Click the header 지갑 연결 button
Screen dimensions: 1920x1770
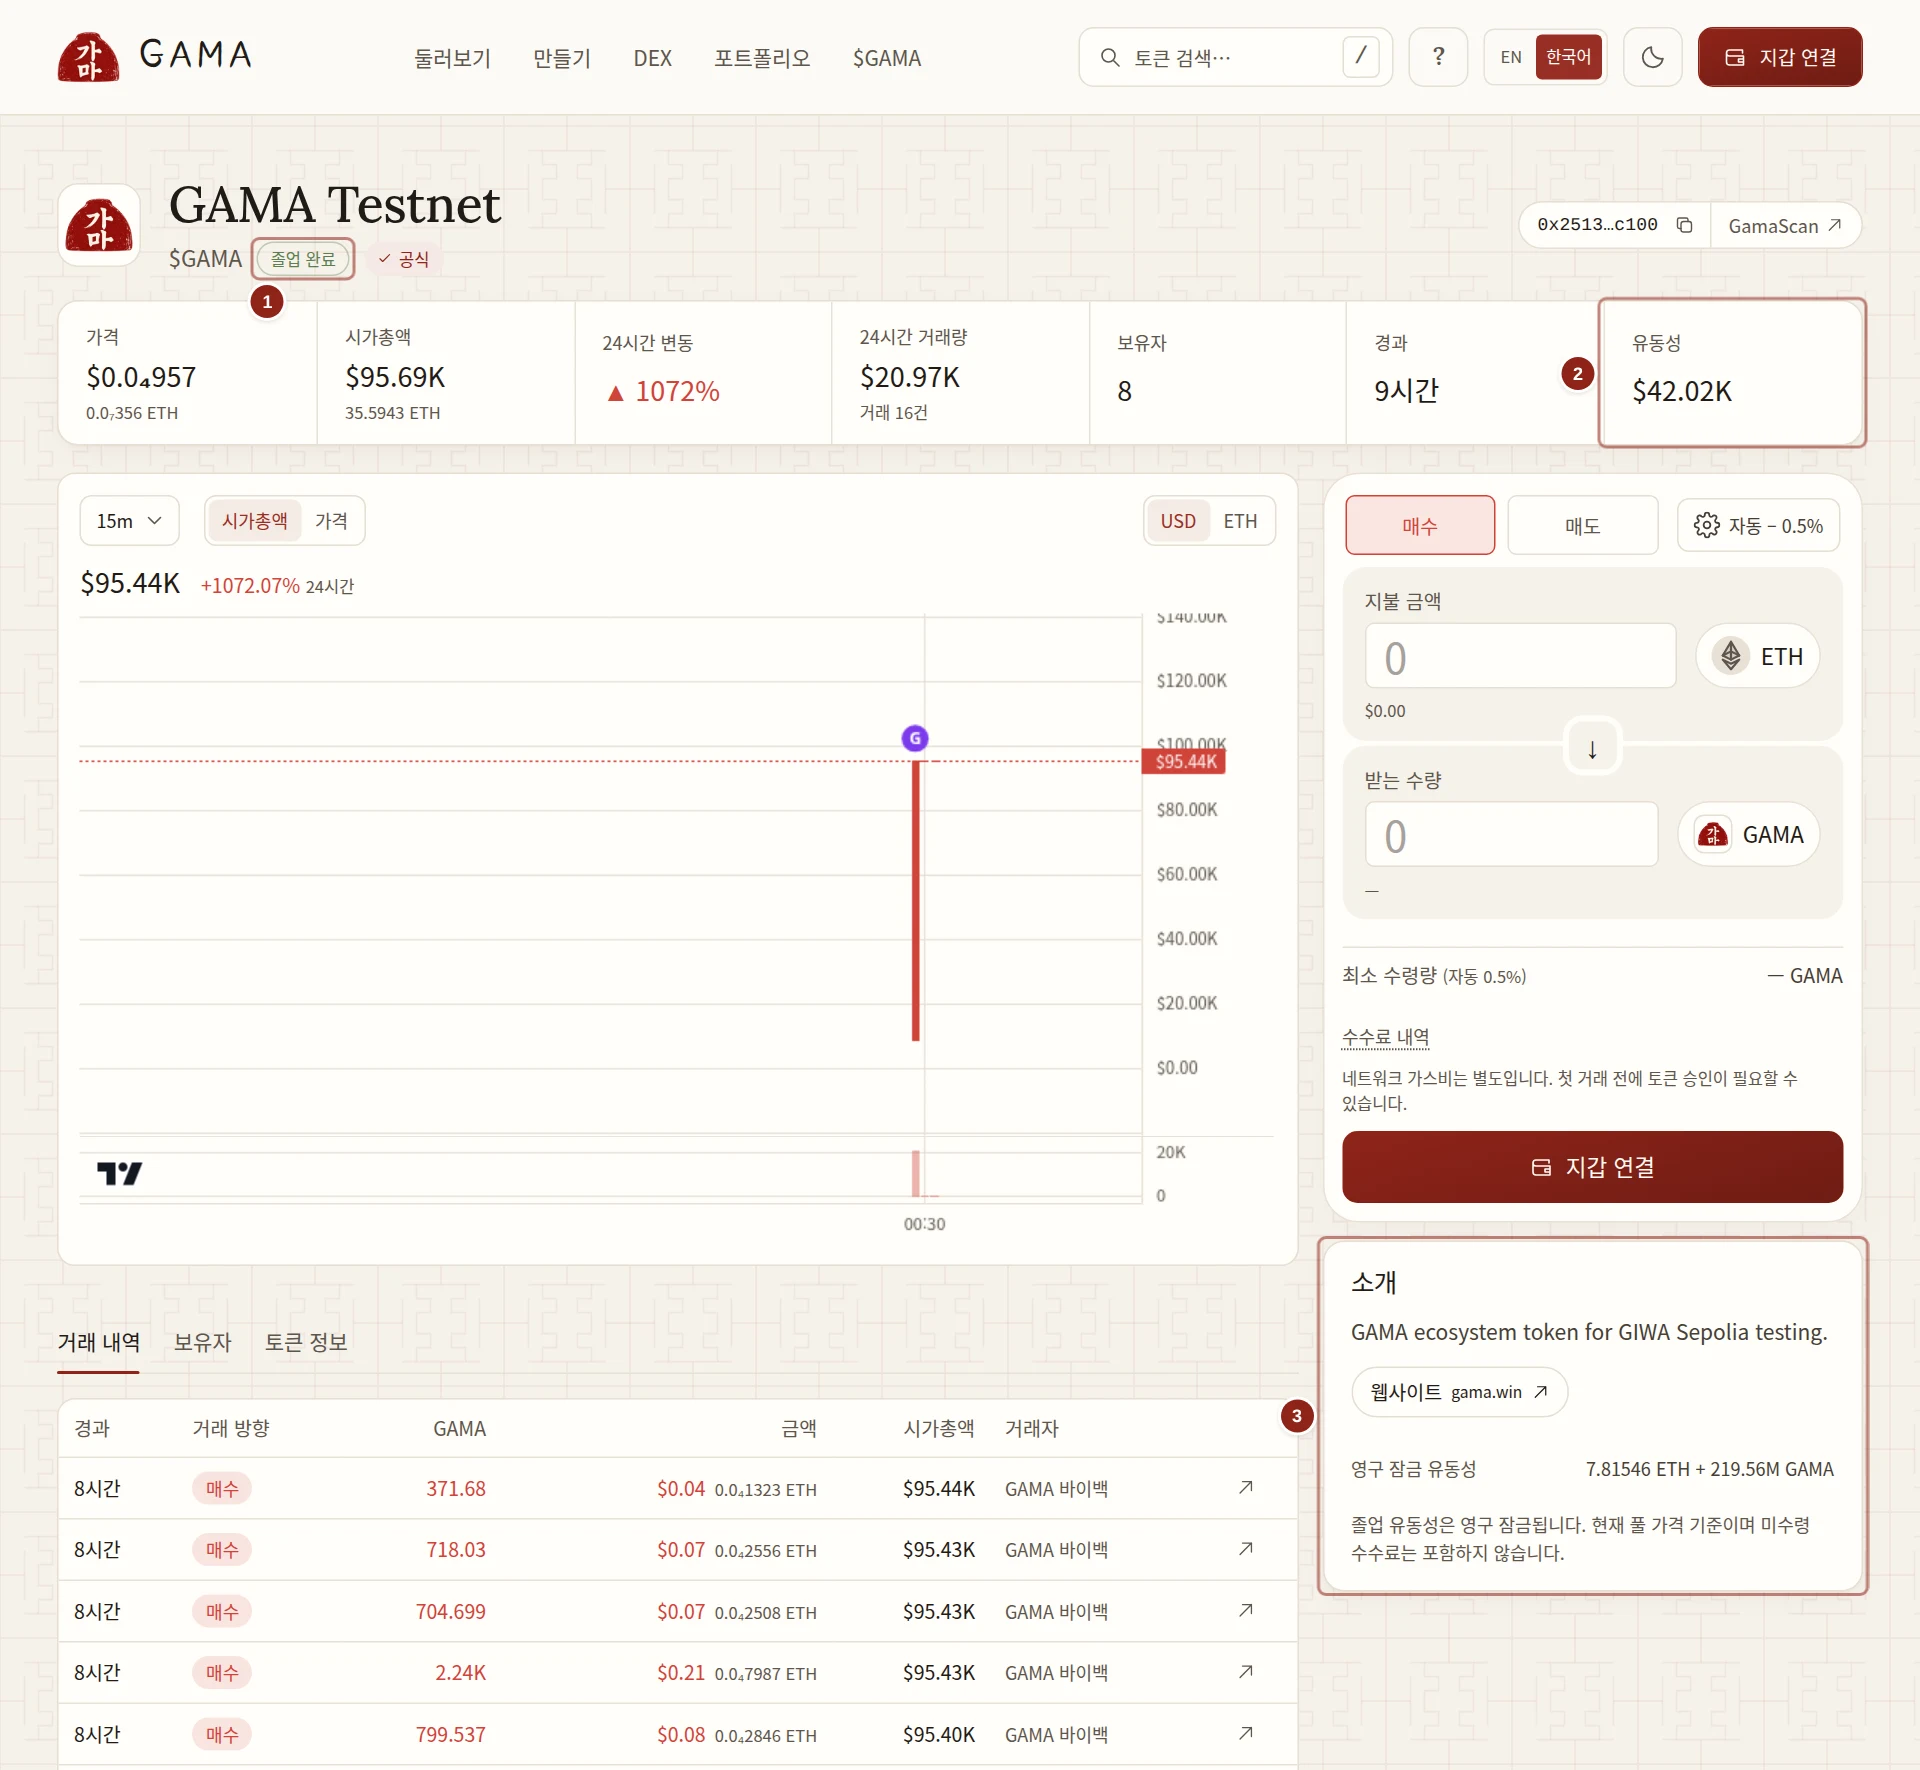point(1780,57)
